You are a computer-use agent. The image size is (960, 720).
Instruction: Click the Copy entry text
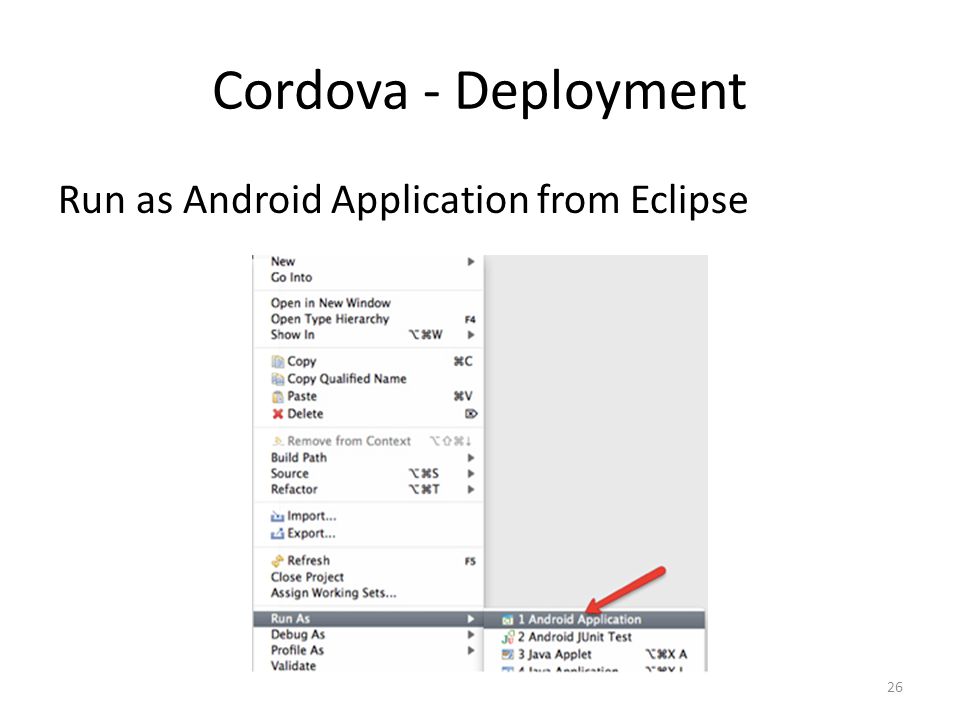[302, 362]
